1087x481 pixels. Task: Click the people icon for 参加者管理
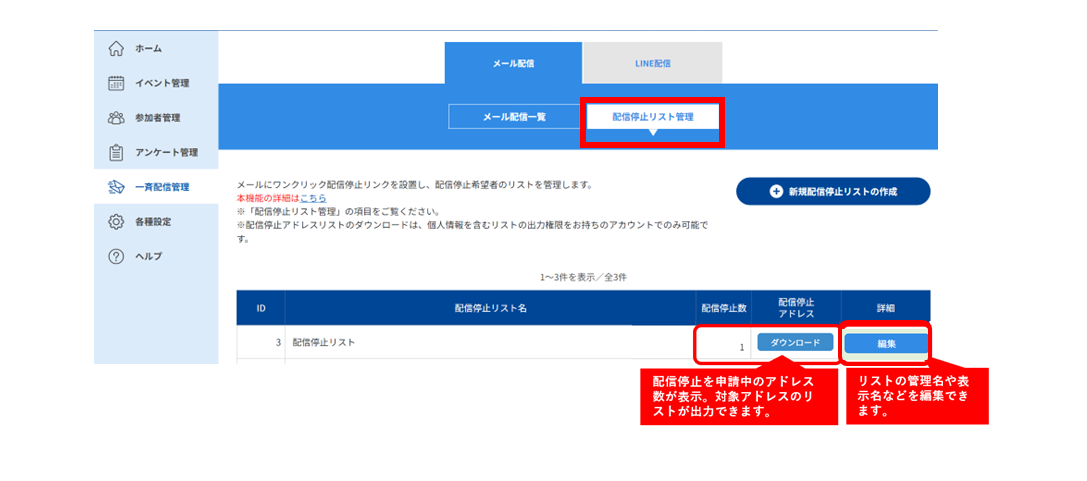pos(116,118)
